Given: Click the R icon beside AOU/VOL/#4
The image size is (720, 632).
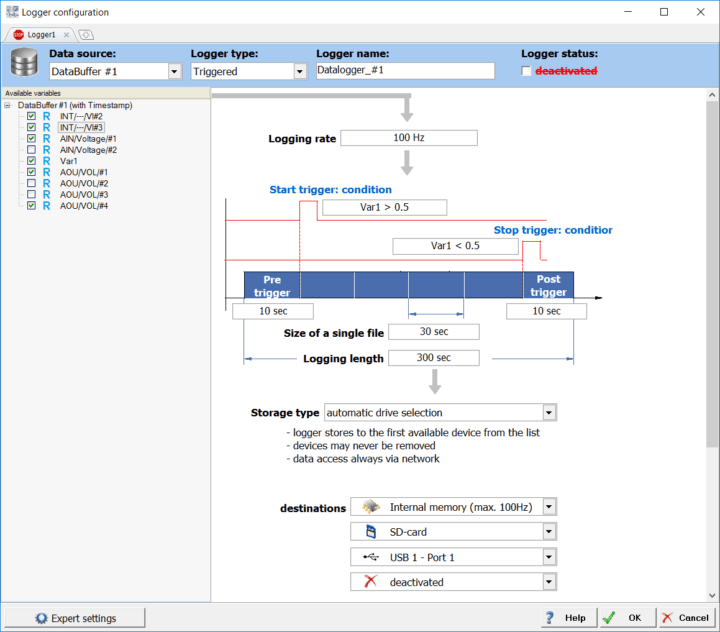Looking at the screenshot, I should coord(46,206).
